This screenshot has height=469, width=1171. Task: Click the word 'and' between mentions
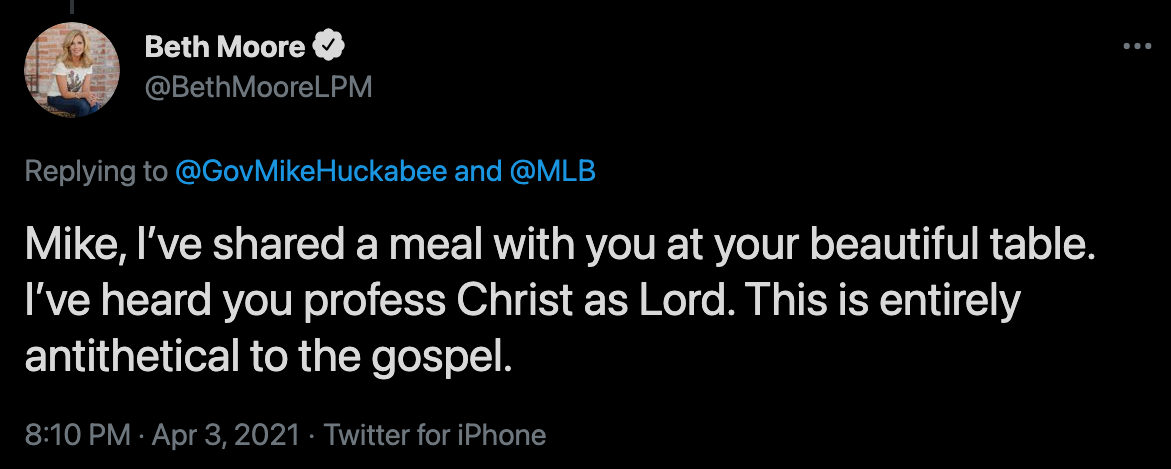[479, 172]
